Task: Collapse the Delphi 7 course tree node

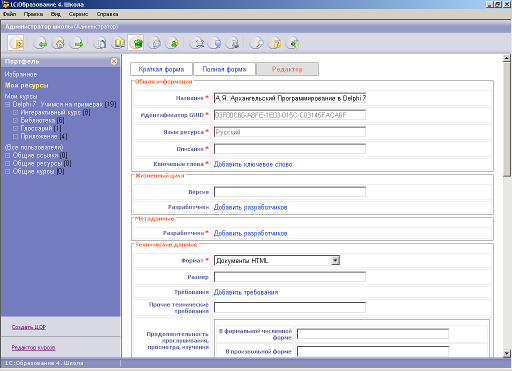Action: tap(8, 105)
